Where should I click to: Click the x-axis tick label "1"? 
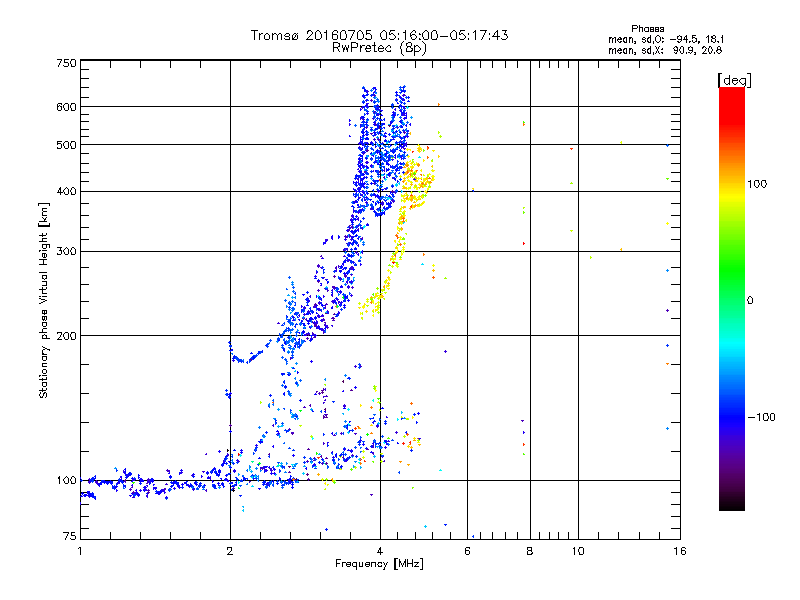[x=80, y=551]
